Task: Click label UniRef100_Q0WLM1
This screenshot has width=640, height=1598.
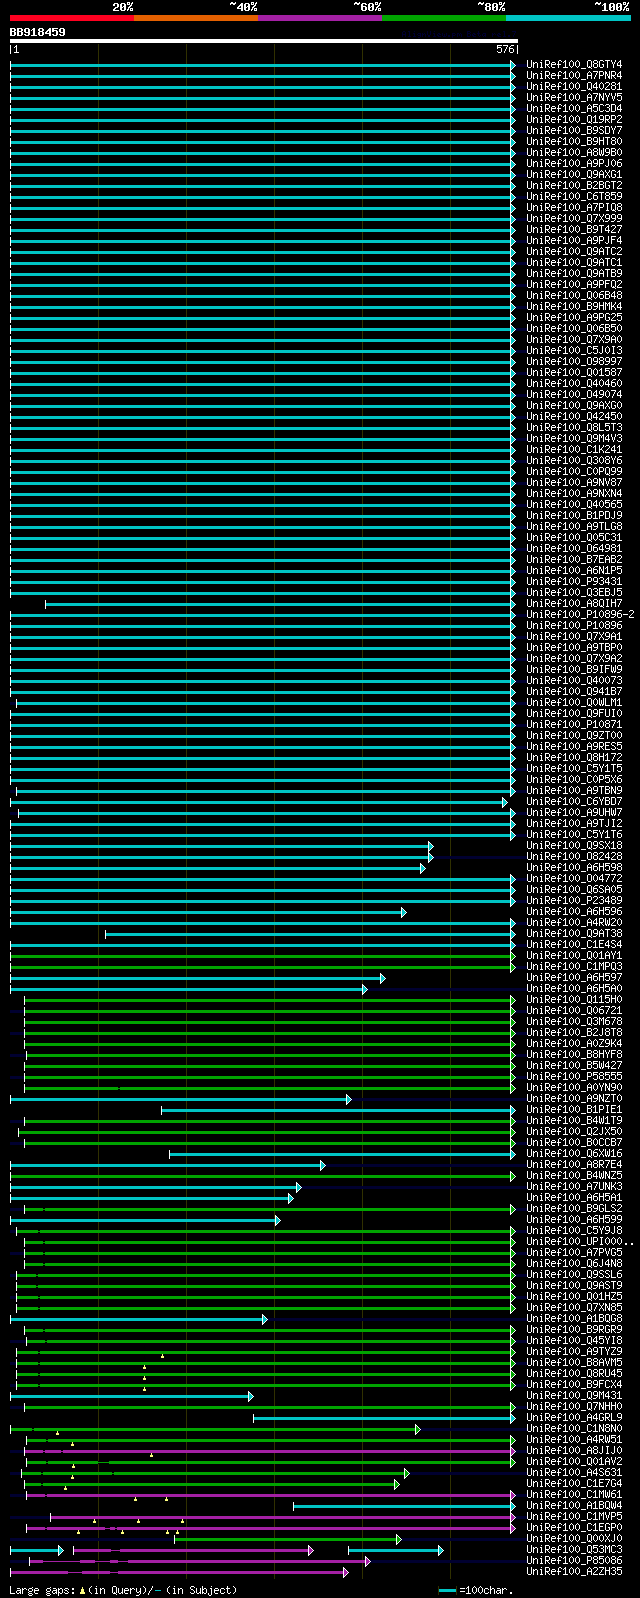Action: (x=574, y=703)
